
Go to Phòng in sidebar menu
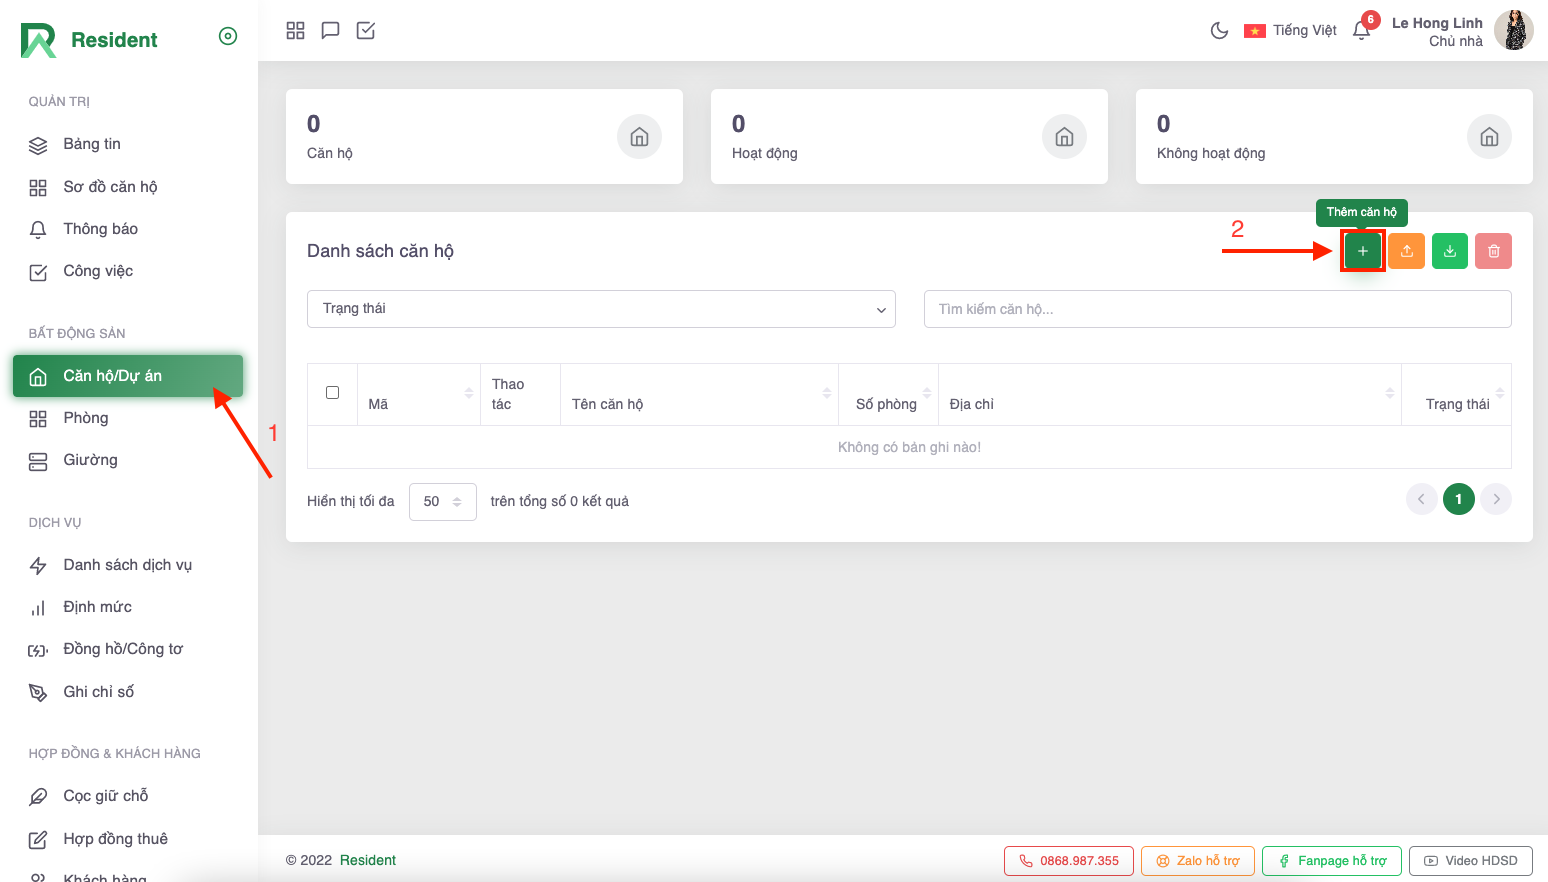click(x=86, y=418)
